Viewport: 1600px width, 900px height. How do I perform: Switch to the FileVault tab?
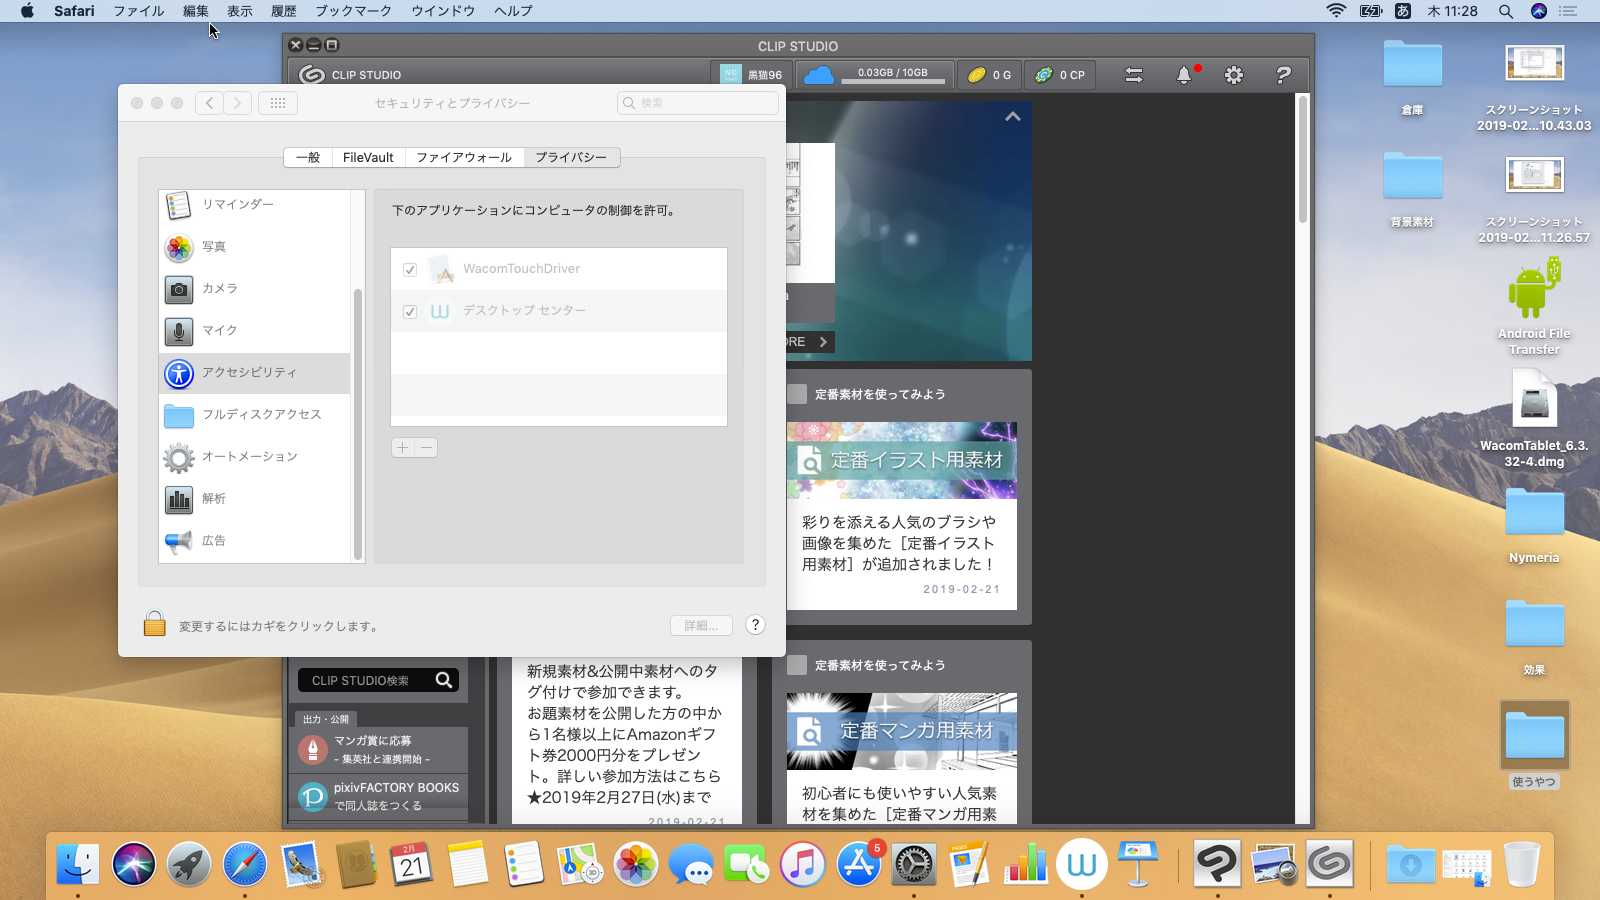point(368,157)
